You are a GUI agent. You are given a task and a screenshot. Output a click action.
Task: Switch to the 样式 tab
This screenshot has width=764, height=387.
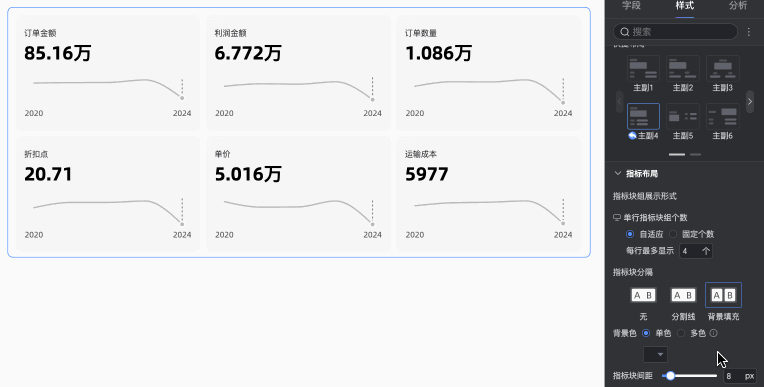(685, 6)
